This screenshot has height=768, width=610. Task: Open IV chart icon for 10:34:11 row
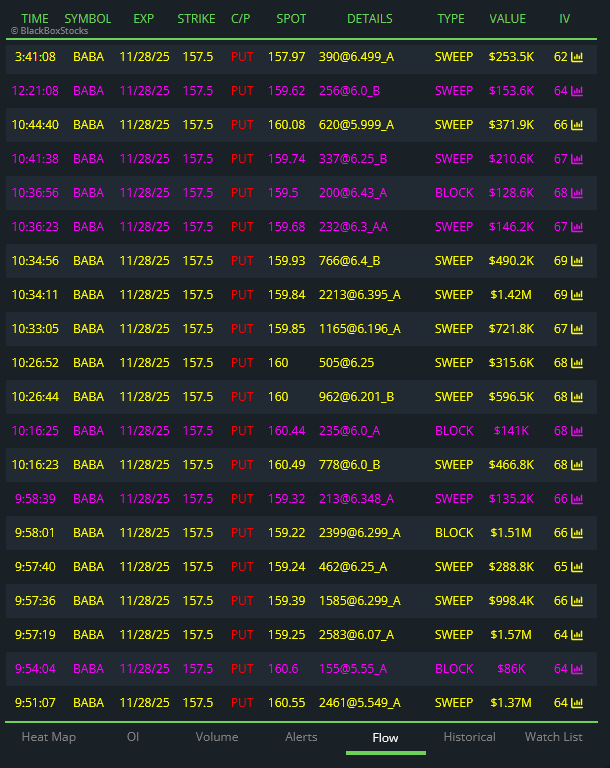pyautogui.click(x=577, y=295)
